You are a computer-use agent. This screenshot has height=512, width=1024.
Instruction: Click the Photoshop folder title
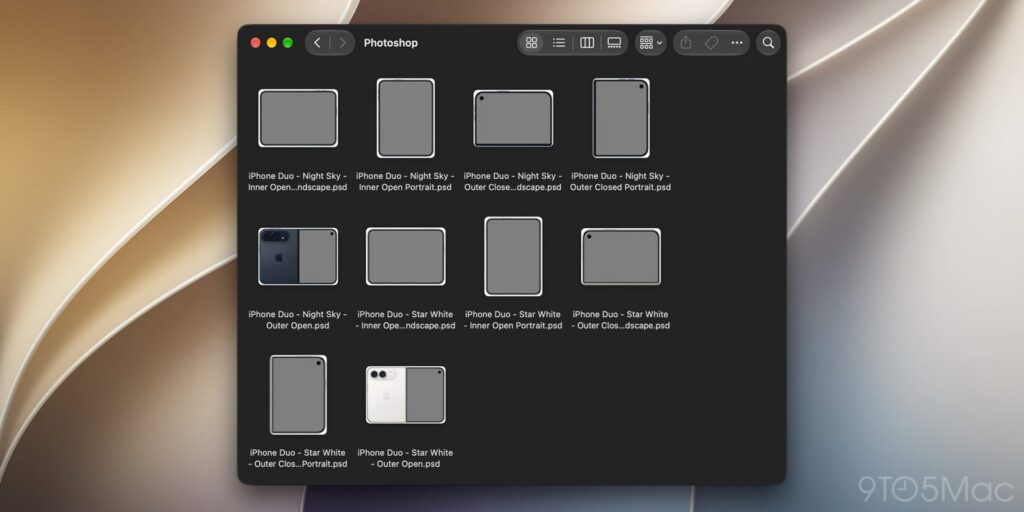pos(391,43)
